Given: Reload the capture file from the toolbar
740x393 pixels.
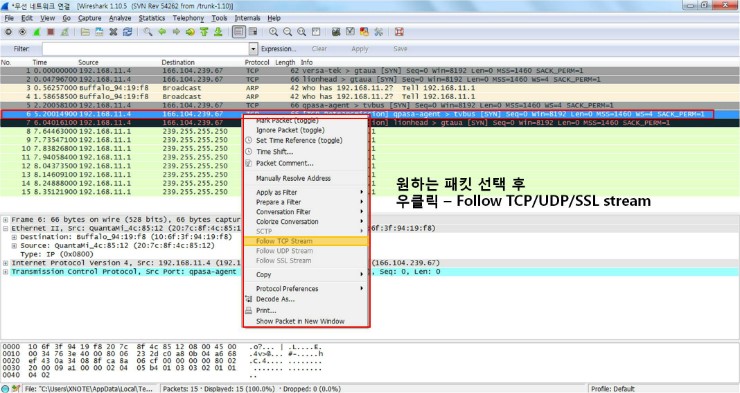Looking at the screenshot, I should [x=127, y=32].
